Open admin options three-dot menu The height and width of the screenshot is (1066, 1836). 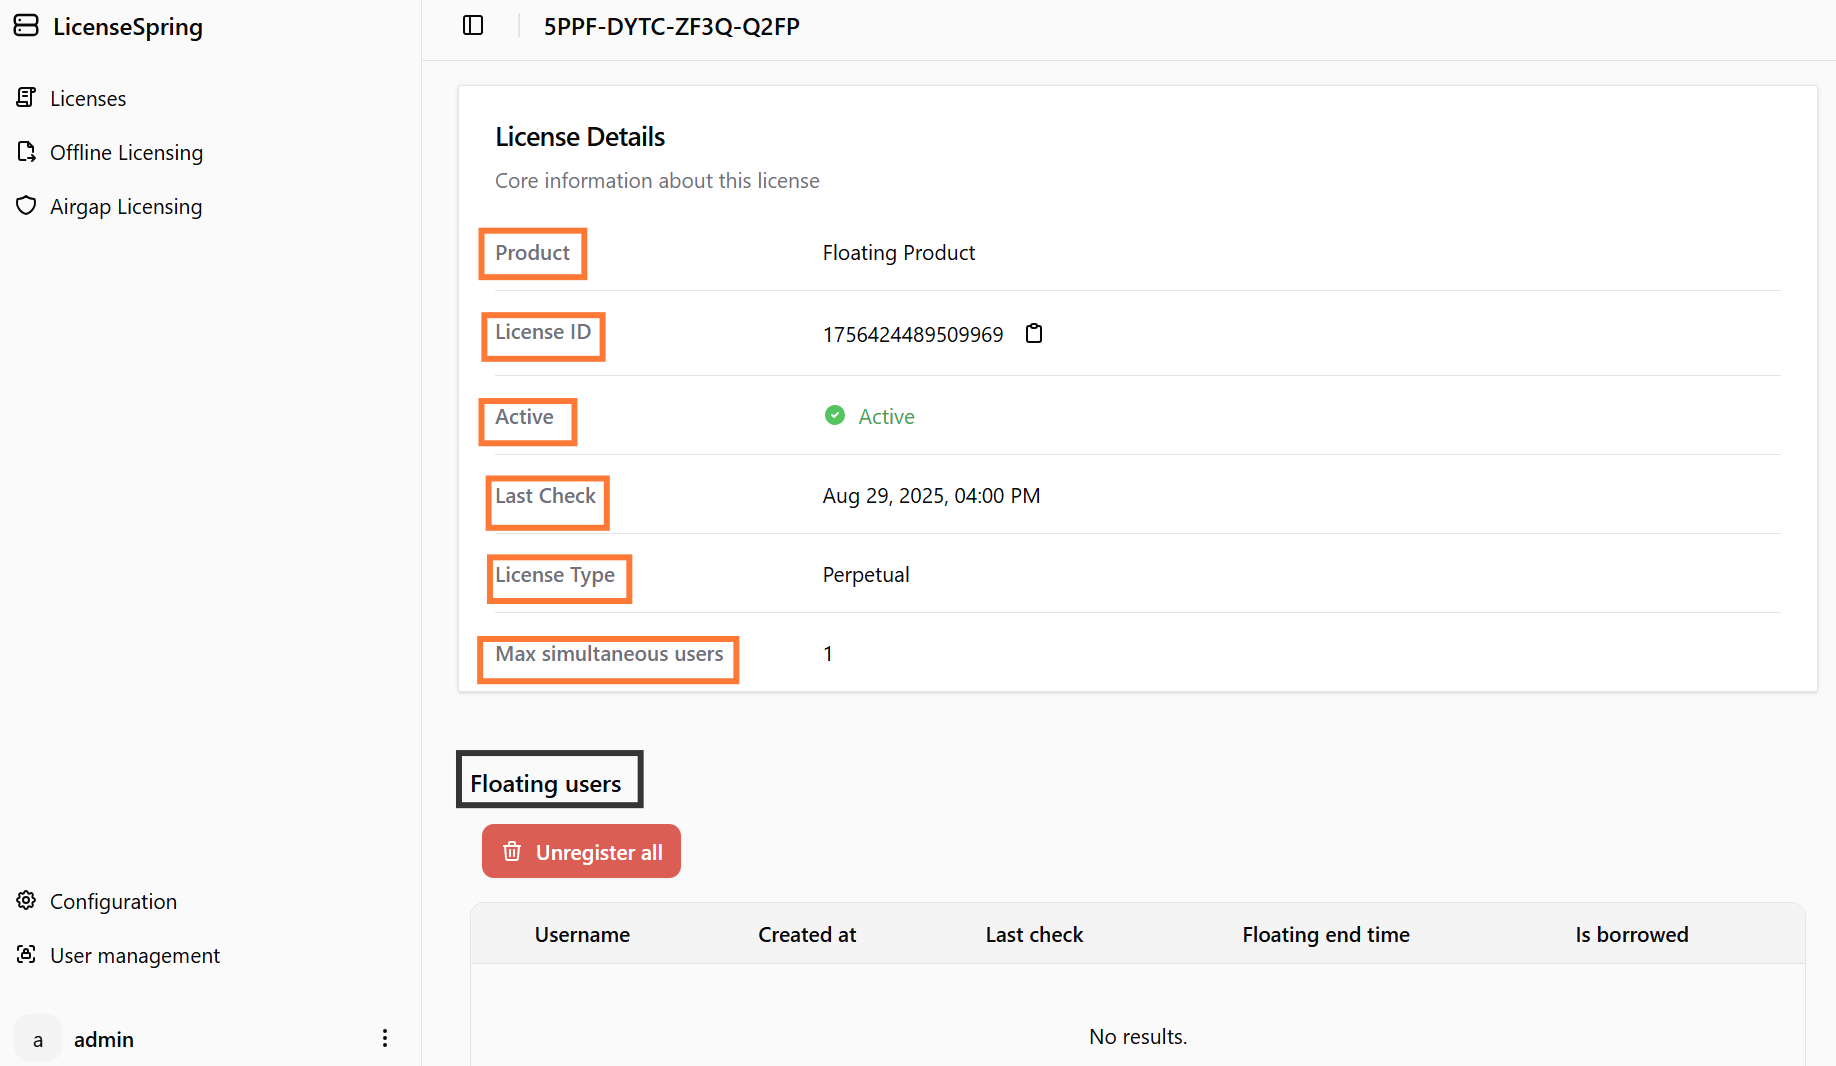click(x=385, y=1039)
